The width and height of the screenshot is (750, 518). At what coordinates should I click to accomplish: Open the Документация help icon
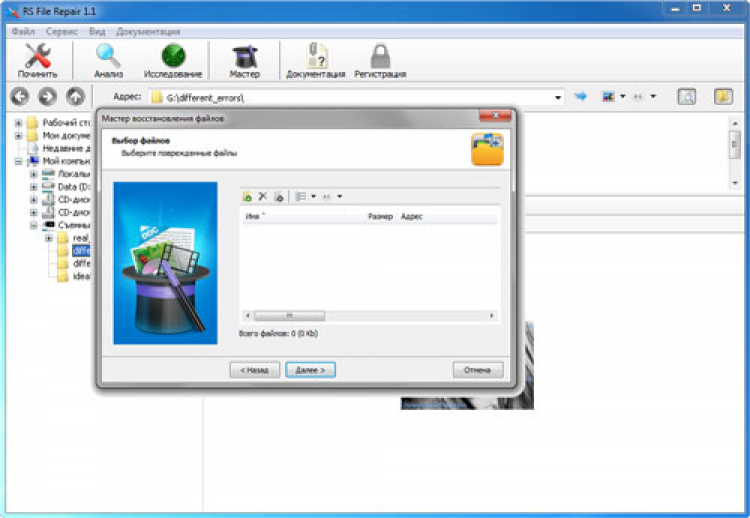(x=316, y=60)
